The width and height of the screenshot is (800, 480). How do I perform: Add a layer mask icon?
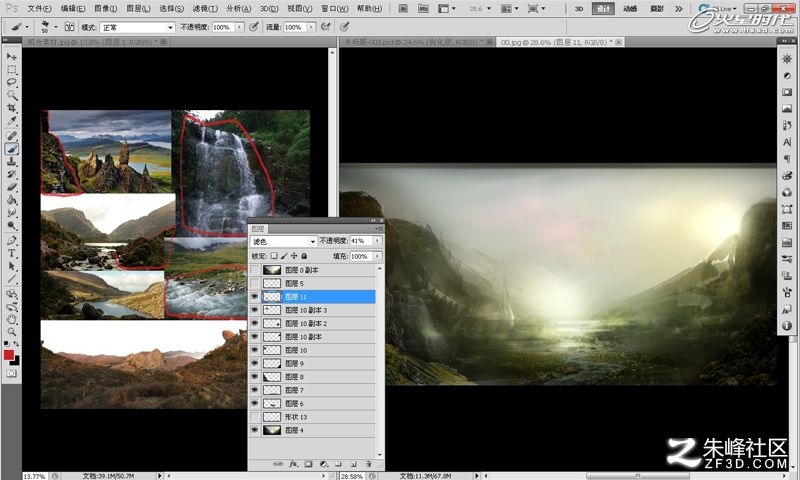[308, 464]
